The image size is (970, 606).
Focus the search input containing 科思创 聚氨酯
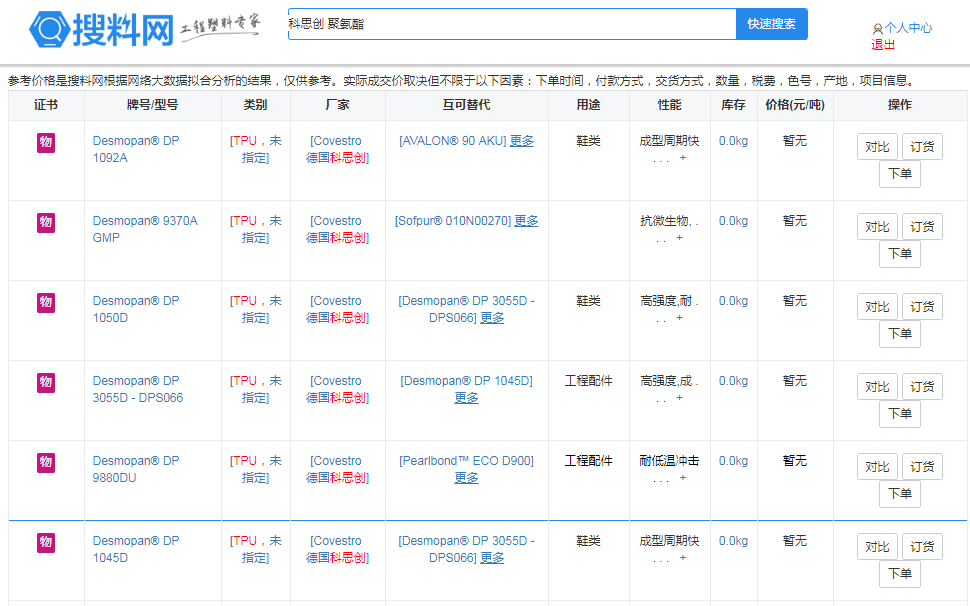510,24
